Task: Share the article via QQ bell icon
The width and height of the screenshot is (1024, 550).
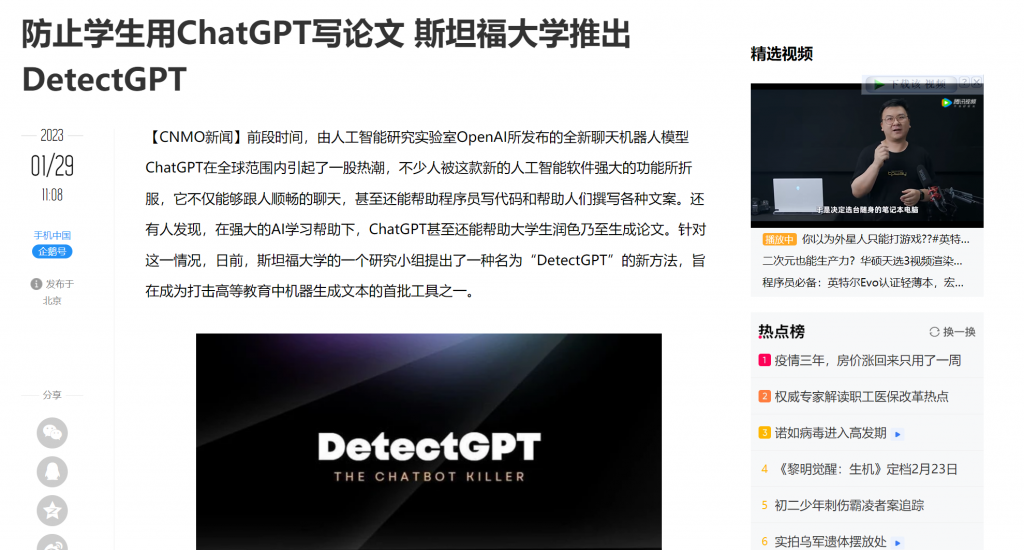Action: tap(52, 472)
